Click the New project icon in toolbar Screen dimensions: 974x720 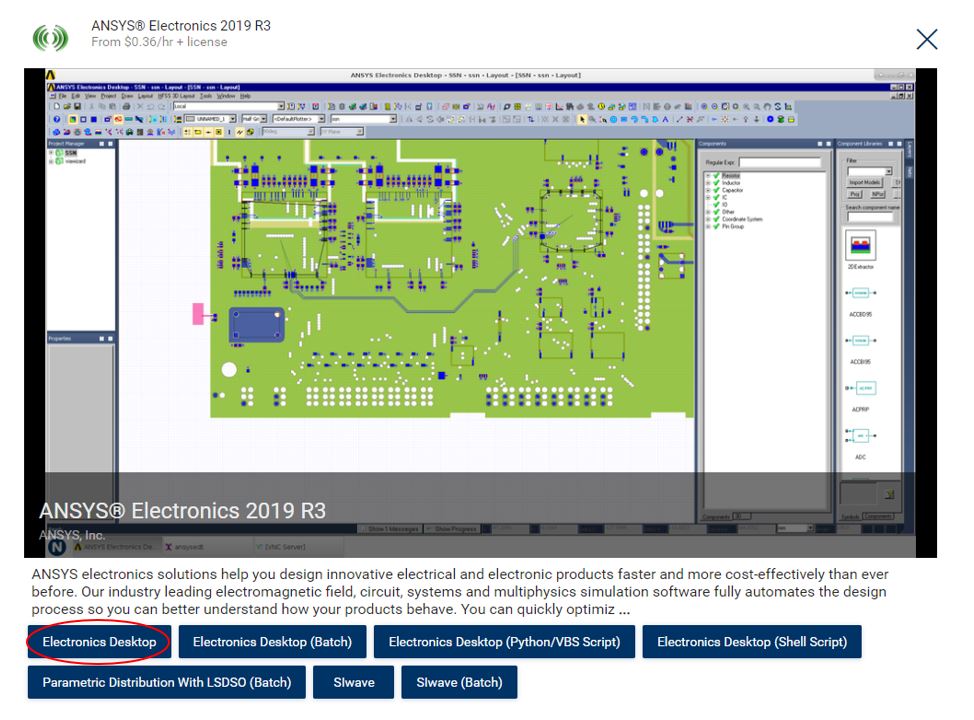[x=57, y=106]
